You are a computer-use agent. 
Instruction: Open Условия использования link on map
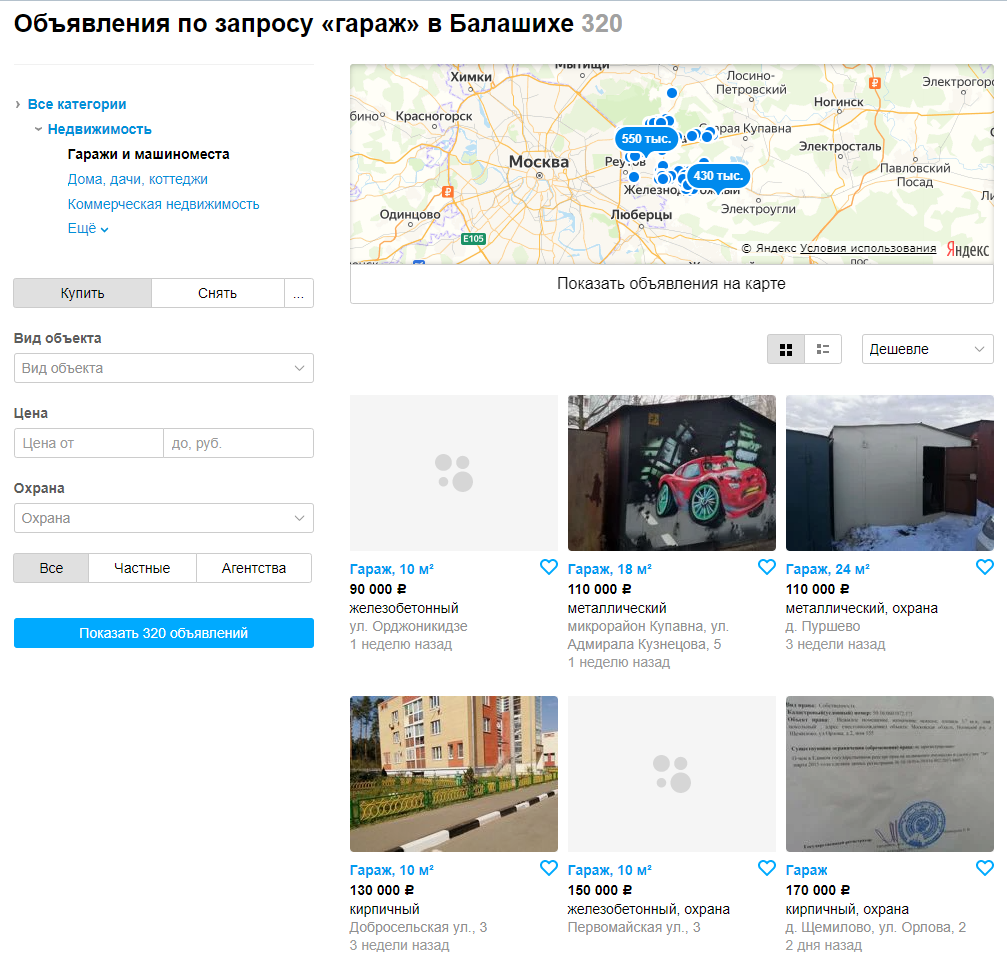point(868,248)
